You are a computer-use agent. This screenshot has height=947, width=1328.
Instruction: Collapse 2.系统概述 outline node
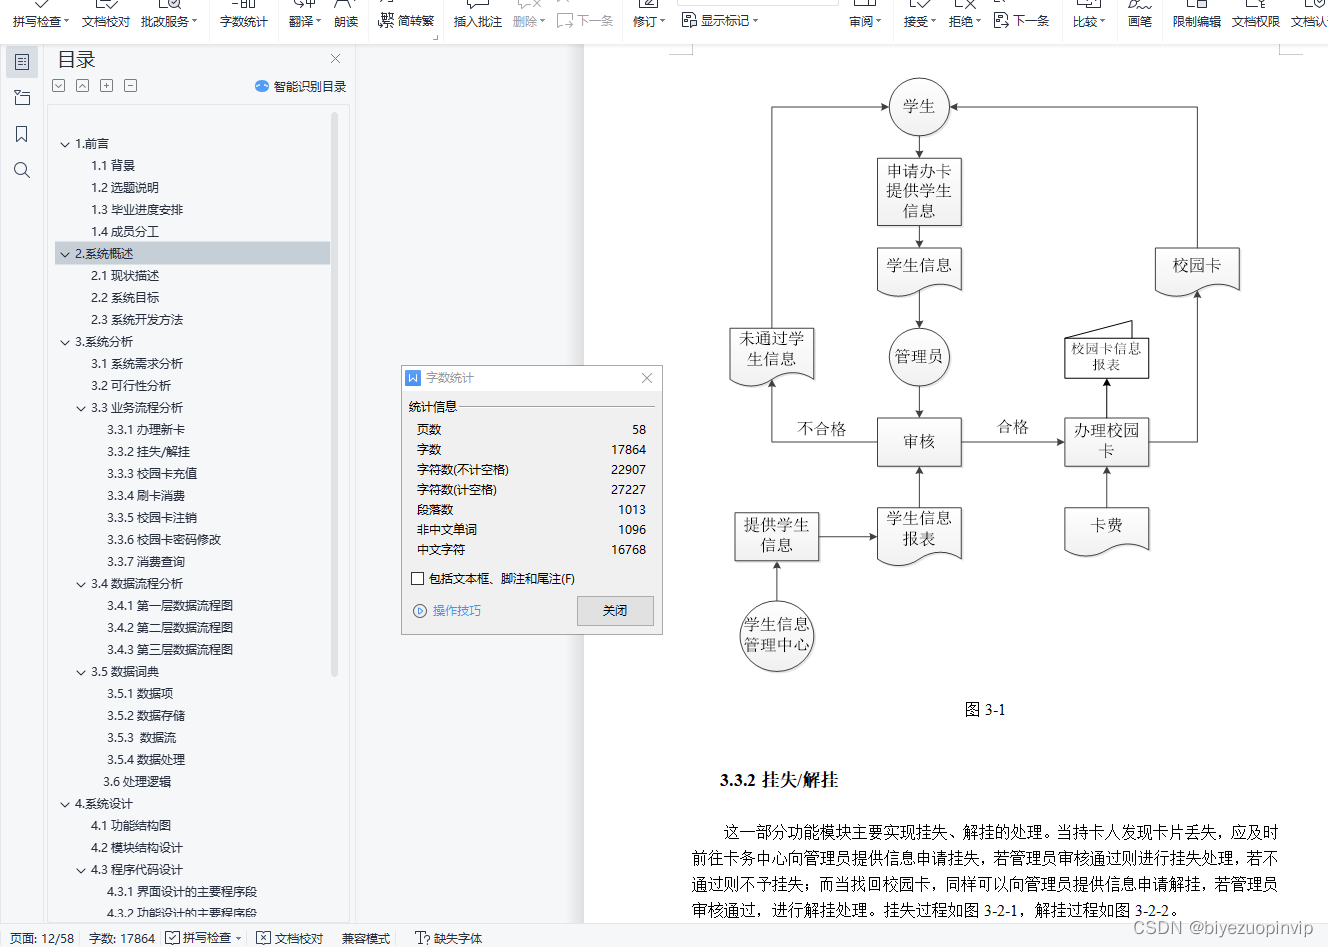(x=65, y=254)
